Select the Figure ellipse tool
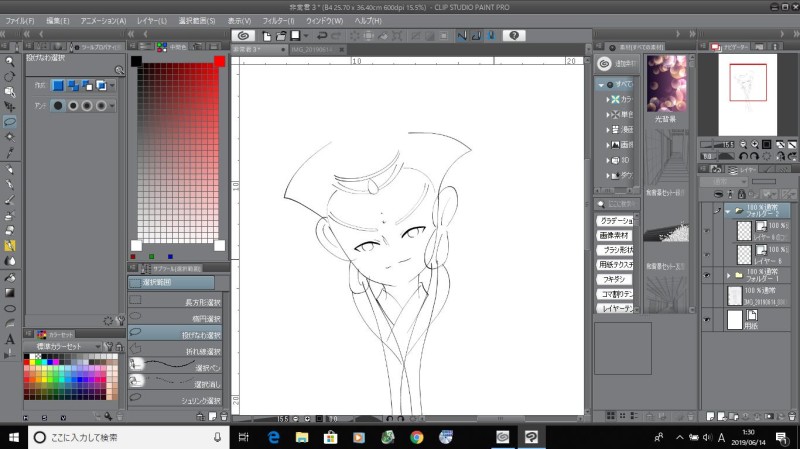The width and height of the screenshot is (800, 449). coord(9,308)
